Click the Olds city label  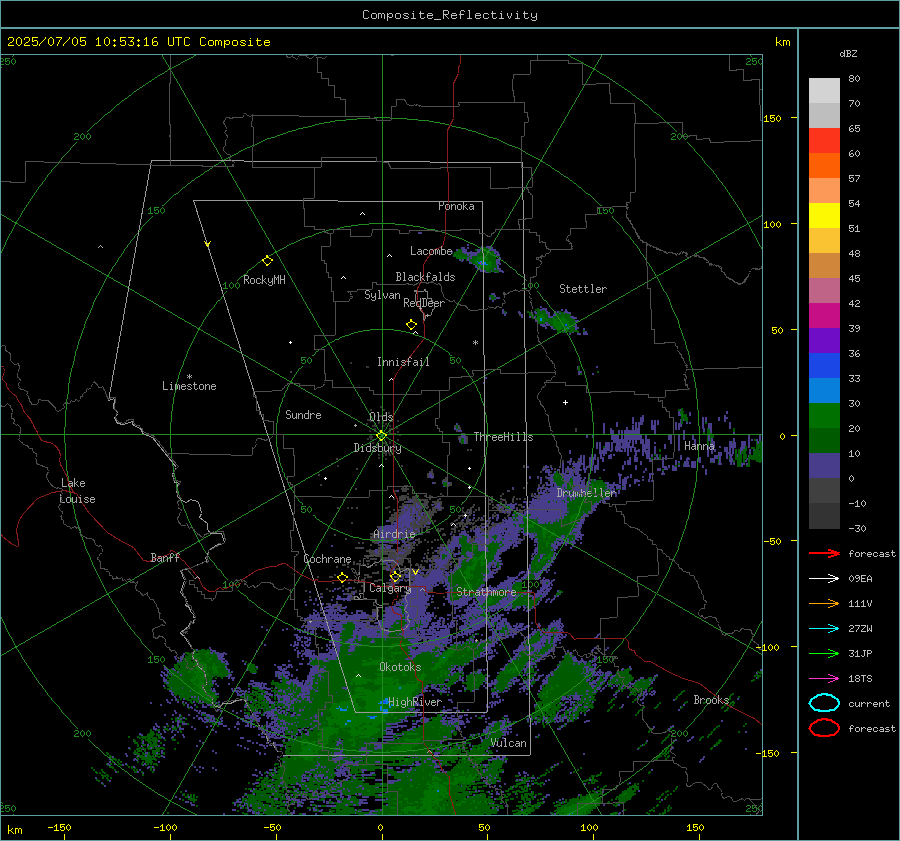381,417
